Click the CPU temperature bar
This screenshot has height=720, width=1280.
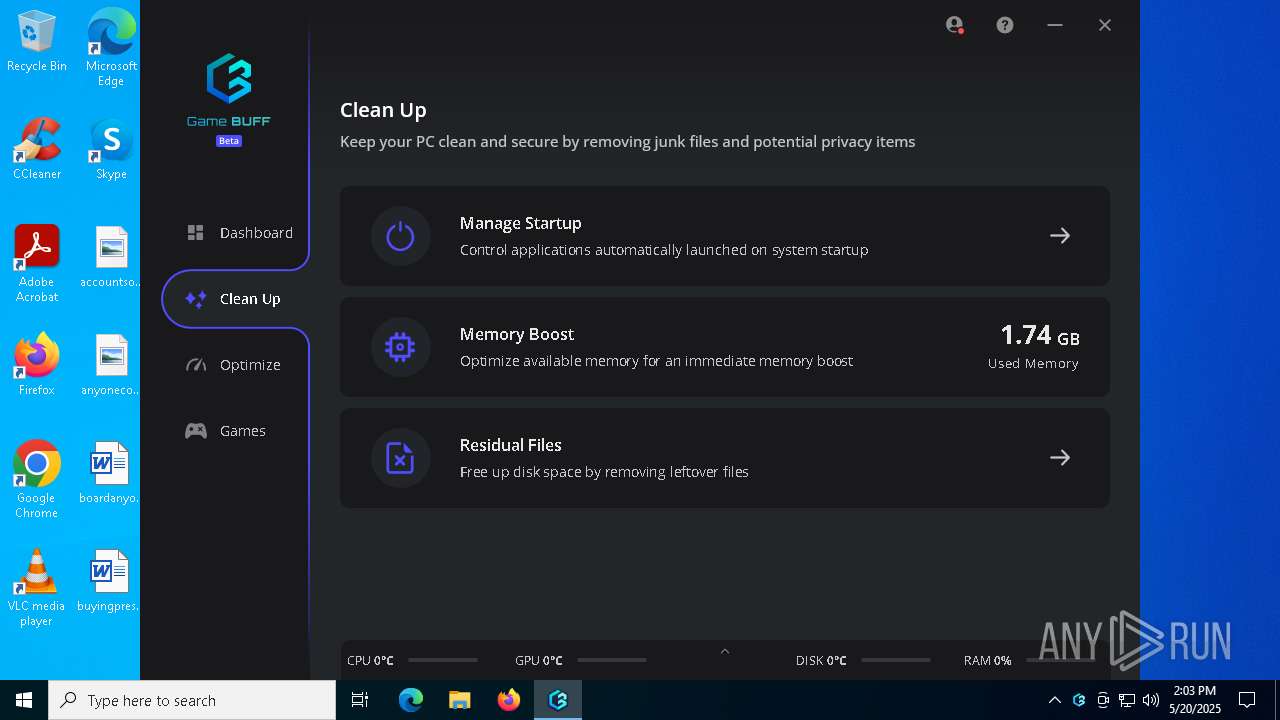[443, 660]
